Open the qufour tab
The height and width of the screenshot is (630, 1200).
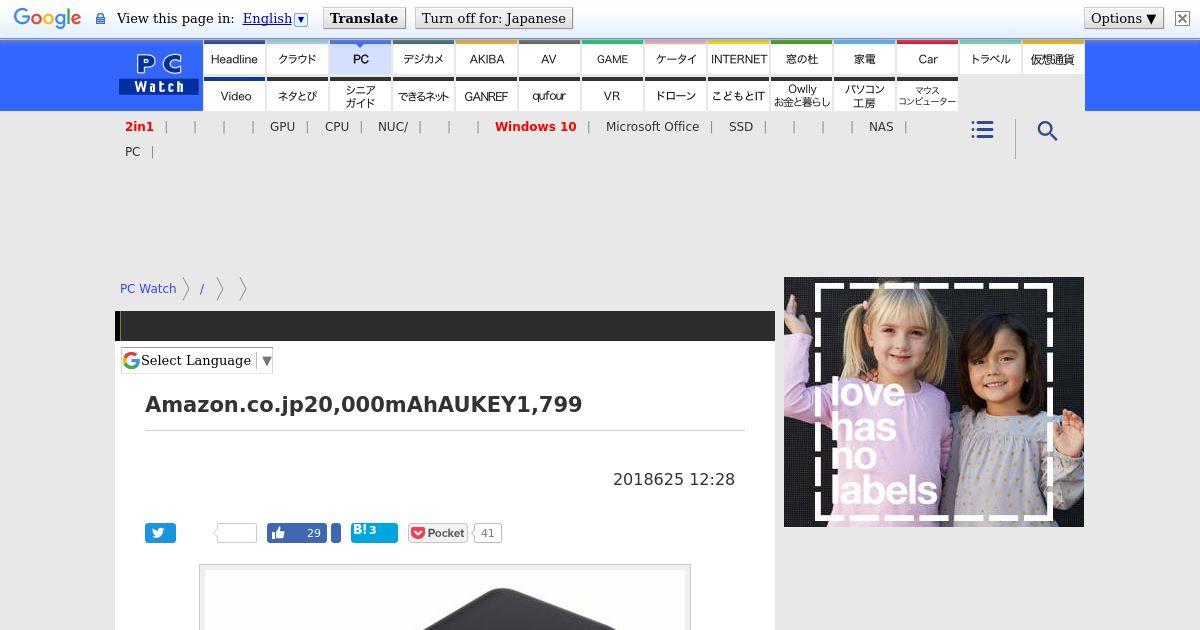[x=549, y=95]
